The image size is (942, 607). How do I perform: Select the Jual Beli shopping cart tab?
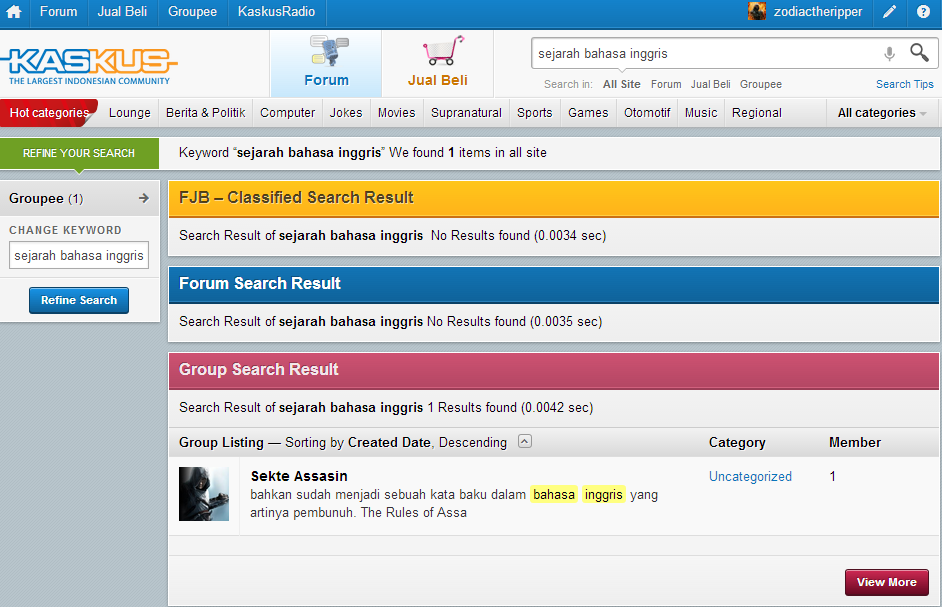(438, 64)
